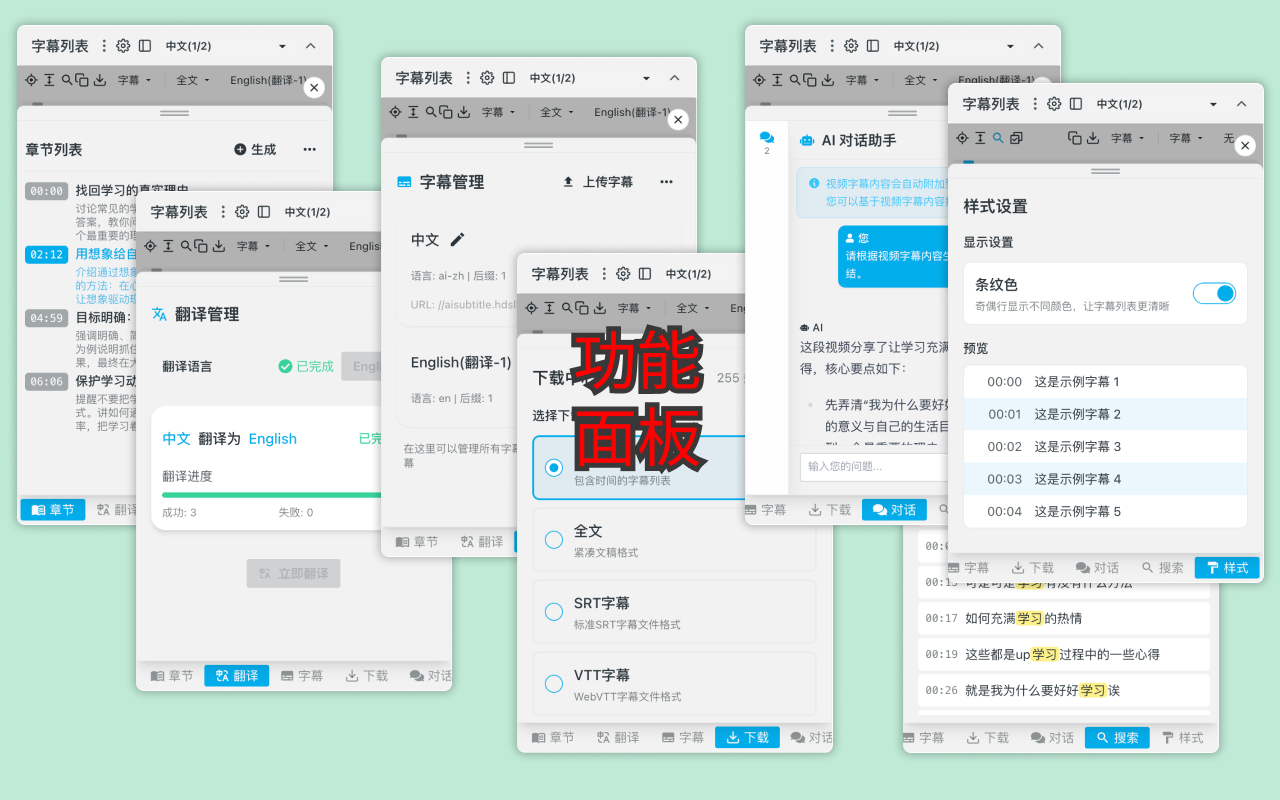Switch to the 搜索 tab at bottom

(1116, 737)
